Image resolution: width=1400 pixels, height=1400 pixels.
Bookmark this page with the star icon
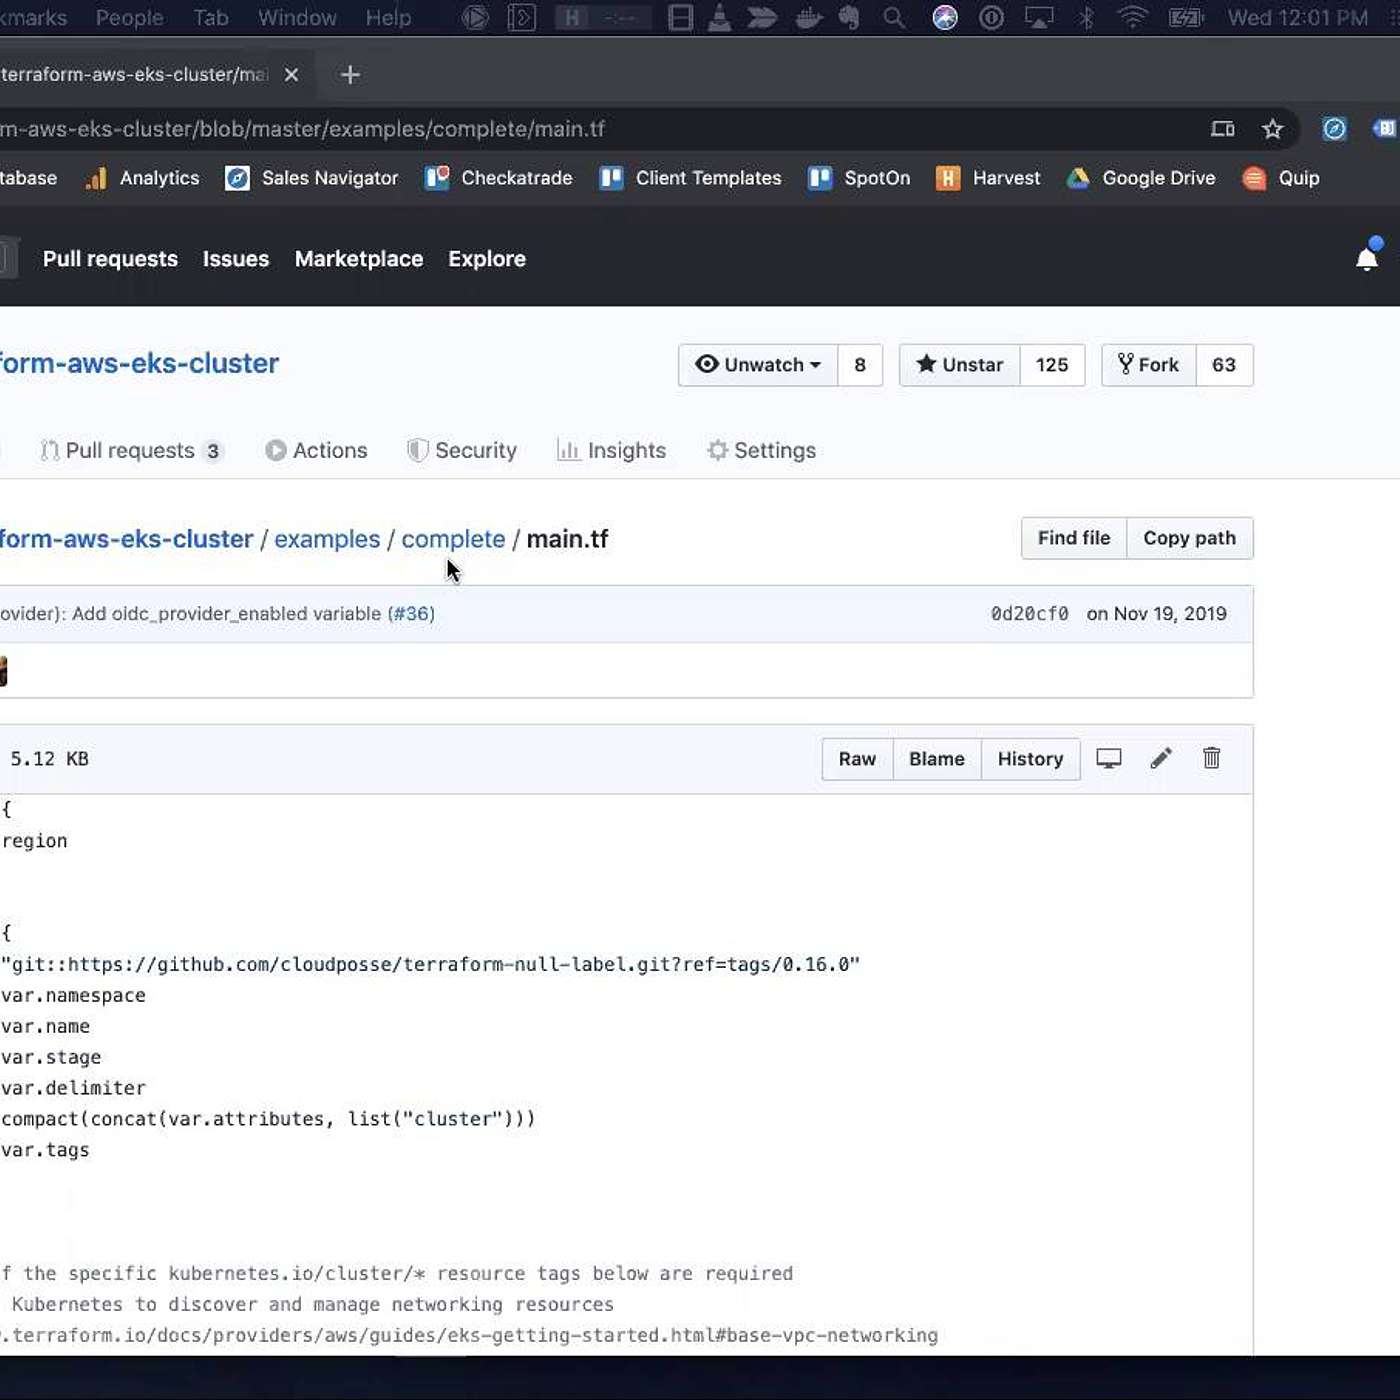click(x=1272, y=129)
